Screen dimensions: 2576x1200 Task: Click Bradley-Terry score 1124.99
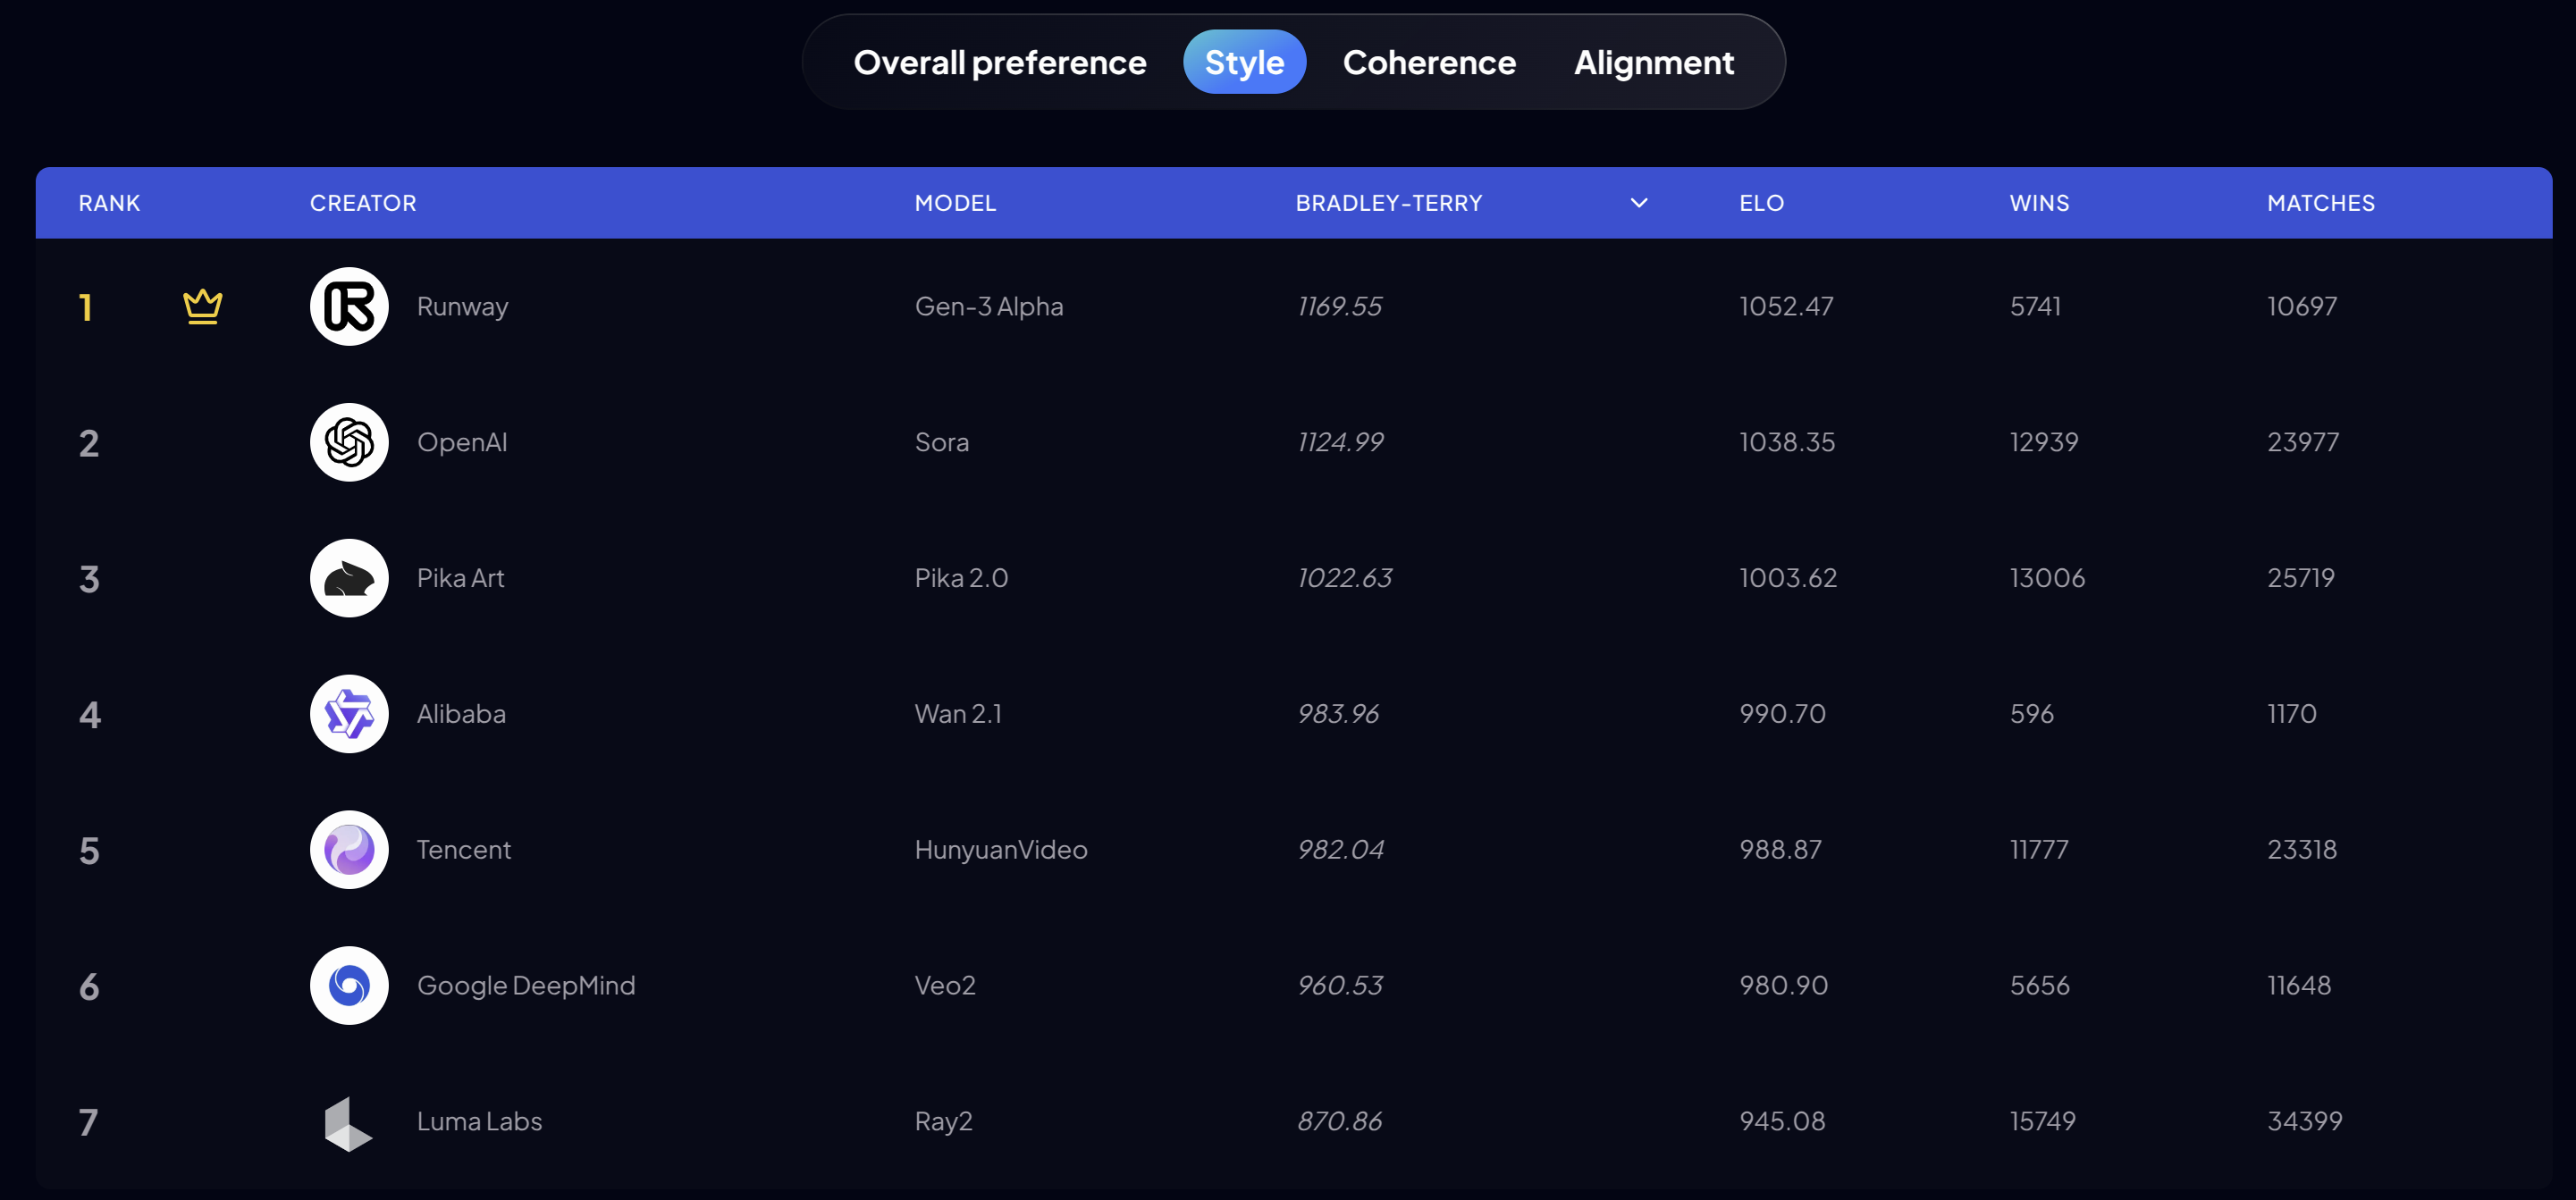1340,442
